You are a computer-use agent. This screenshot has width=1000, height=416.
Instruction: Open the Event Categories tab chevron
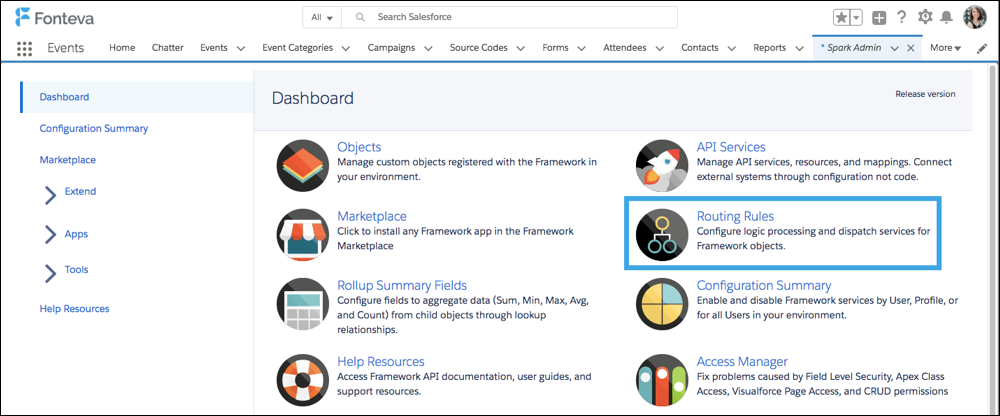click(x=346, y=48)
